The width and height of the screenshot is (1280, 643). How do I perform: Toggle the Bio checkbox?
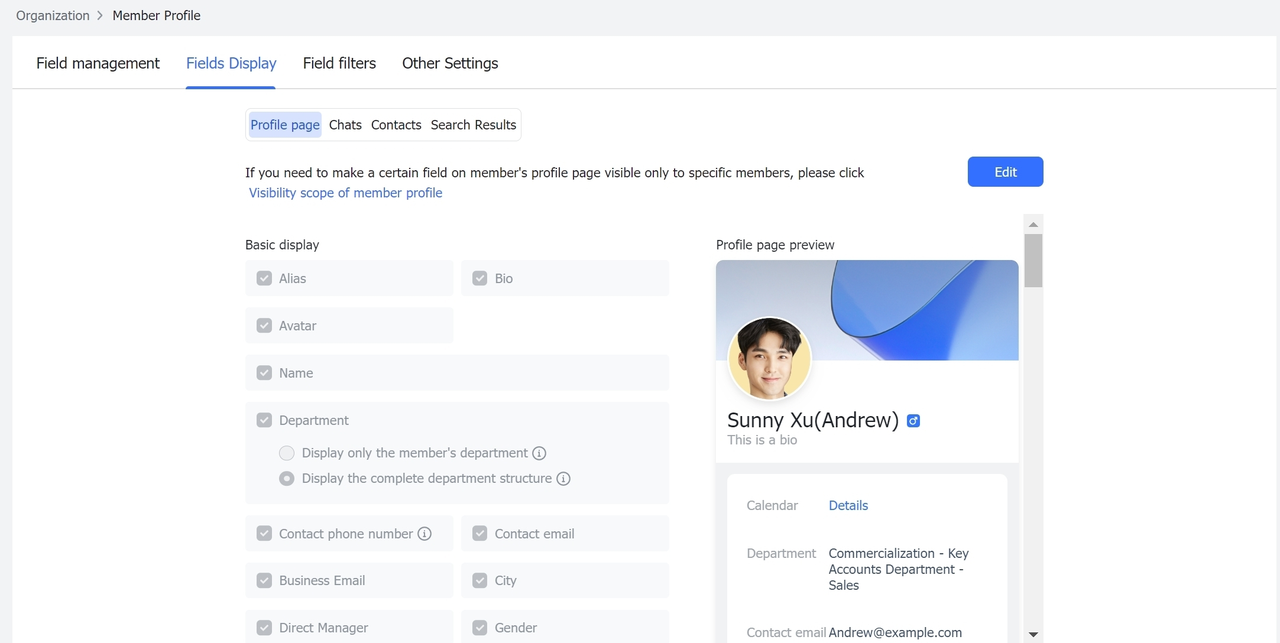point(480,279)
